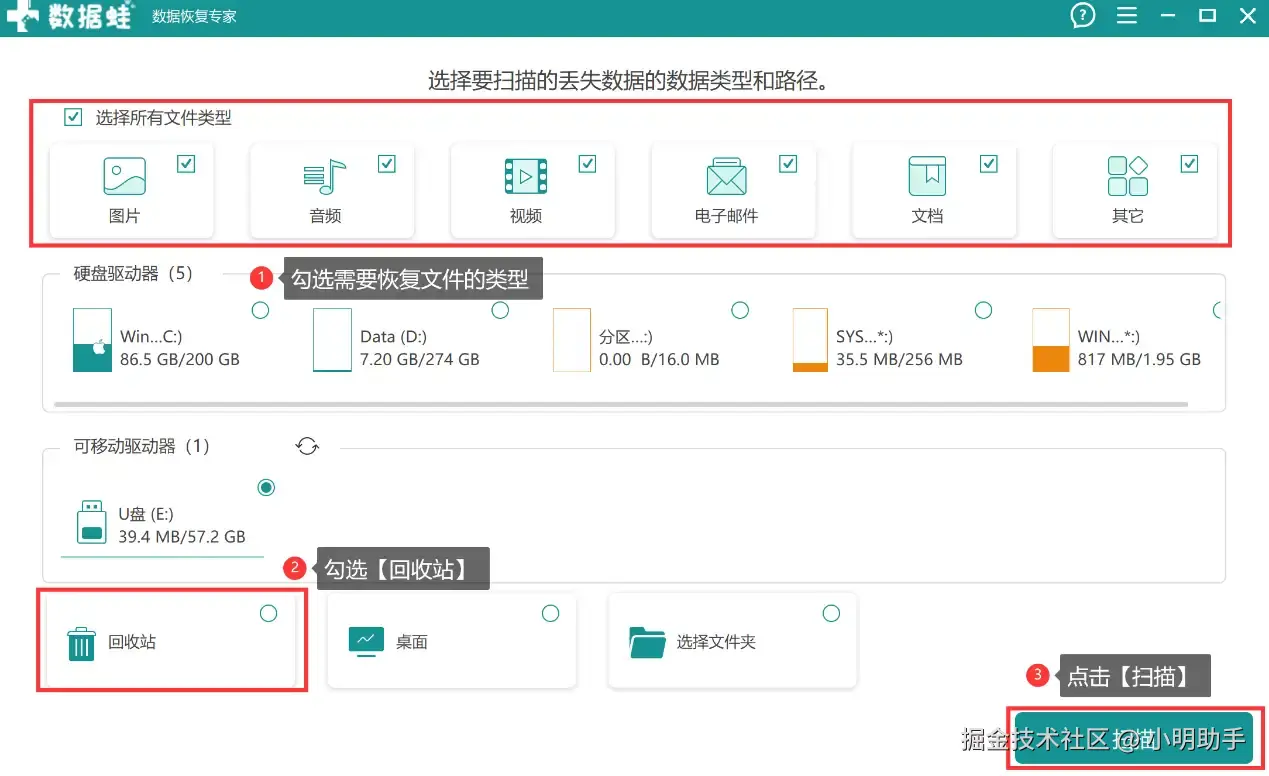Uncheck the 音频 file type checkbox
Screen dimensions: 1269x776
pyautogui.click(x=387, y=164)
